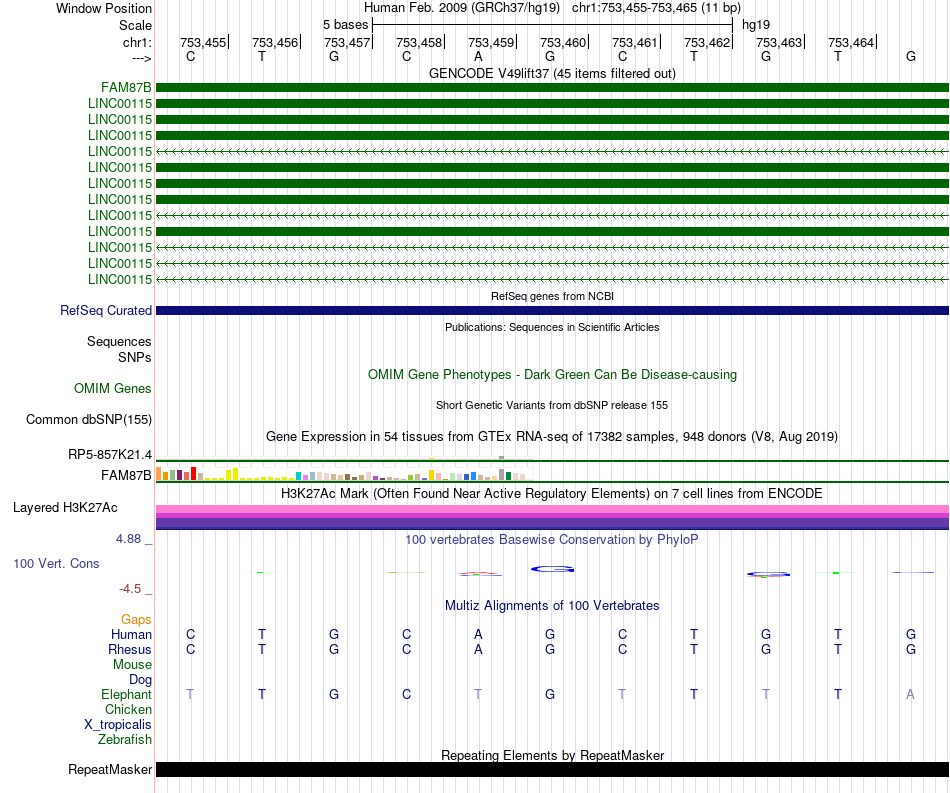
Task: Click the black RepeatMasker bar
Action: click(x=552, y=769)
